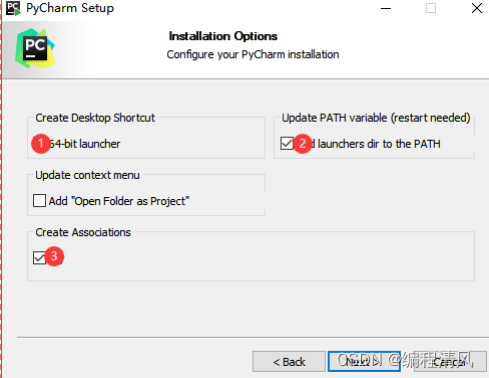The image size is (489, 378).
Task: Click the "Update context menu" group label
Action: click(x=87, y=175)
